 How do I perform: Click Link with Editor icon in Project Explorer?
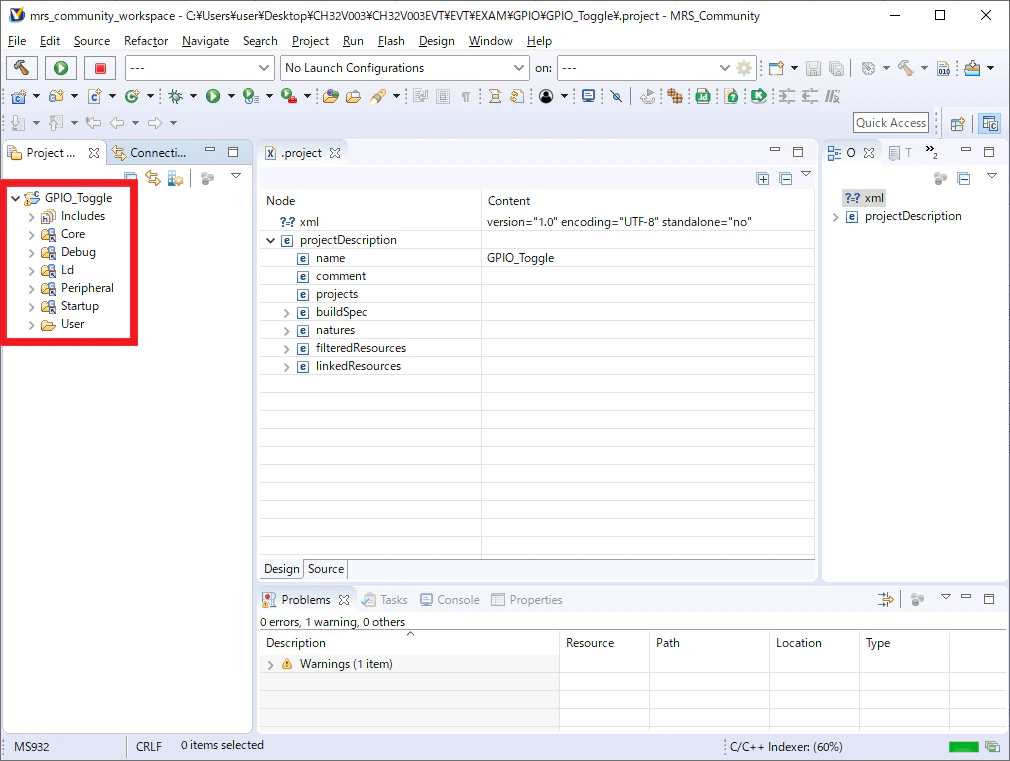click(x=153, y=178)
